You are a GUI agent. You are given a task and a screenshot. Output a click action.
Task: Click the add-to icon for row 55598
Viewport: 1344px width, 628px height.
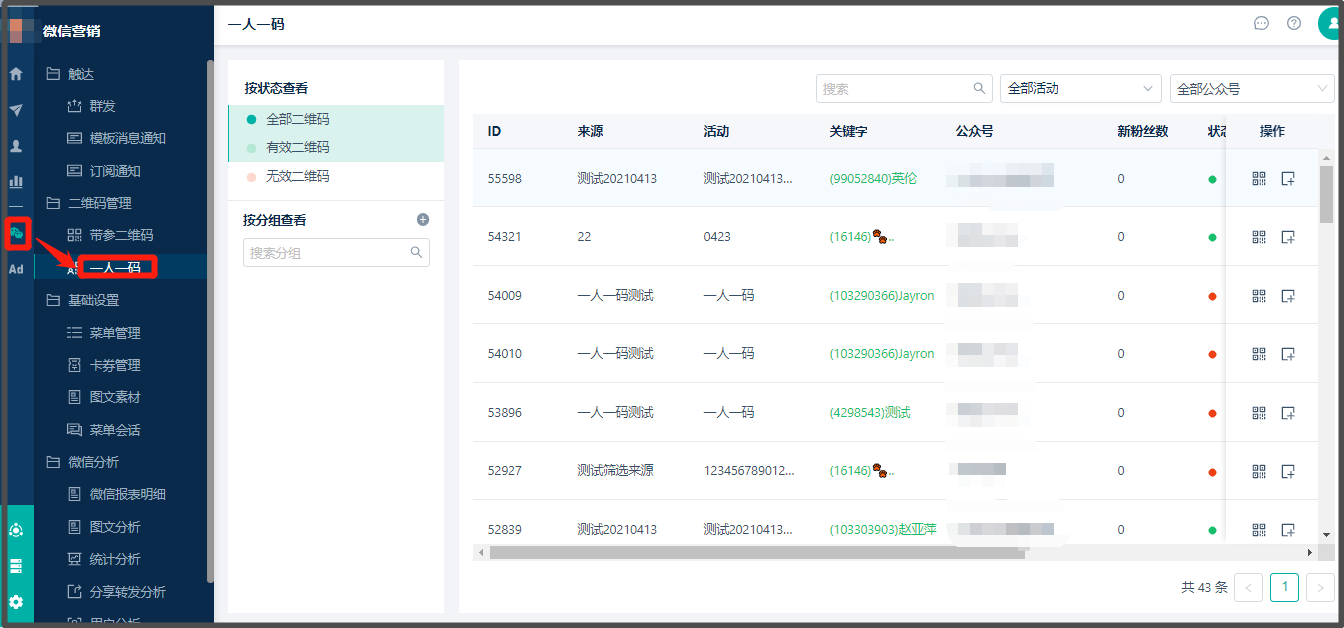point(1288,179)
